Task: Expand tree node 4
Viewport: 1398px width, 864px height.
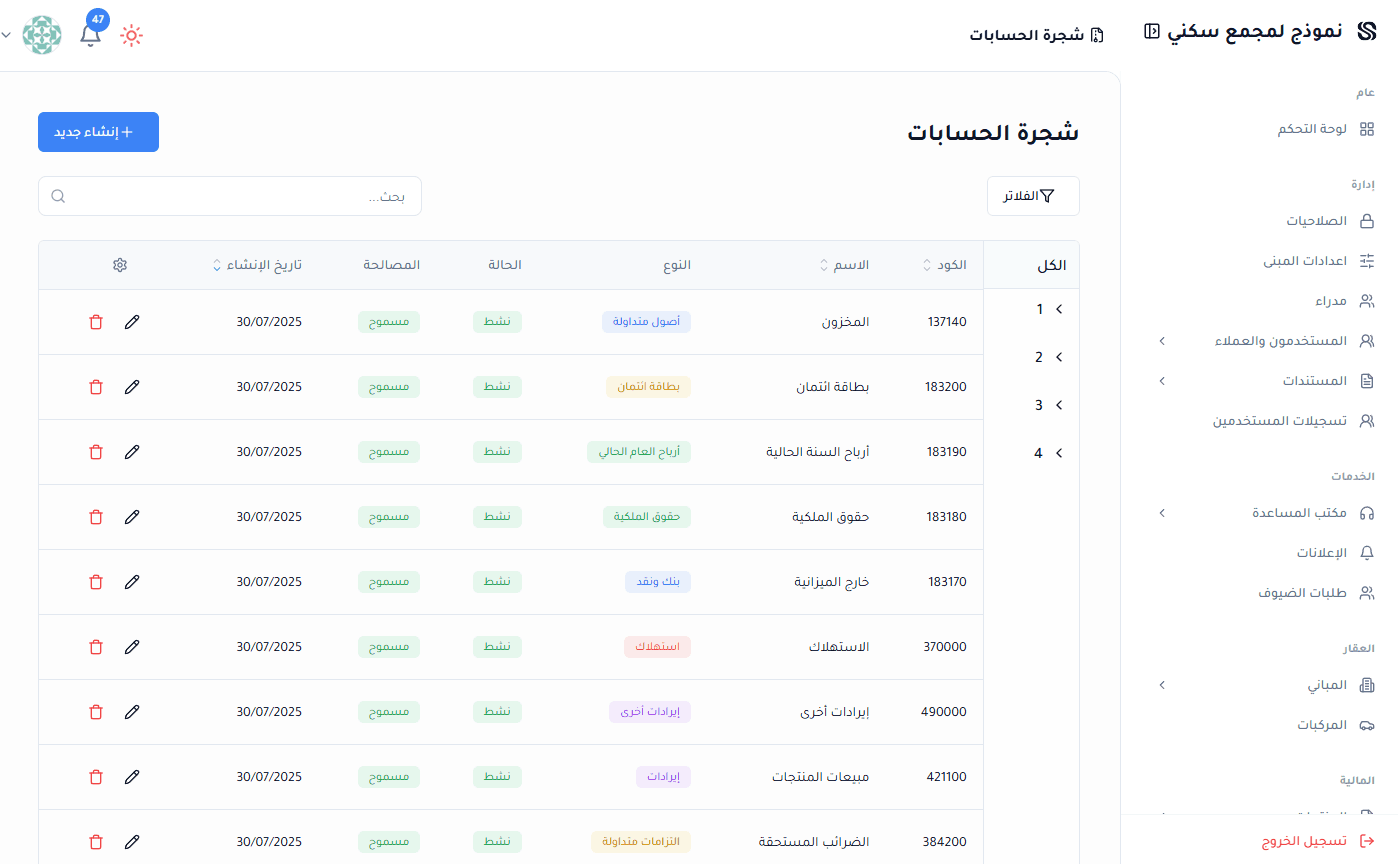Action: coord(1059,453)
